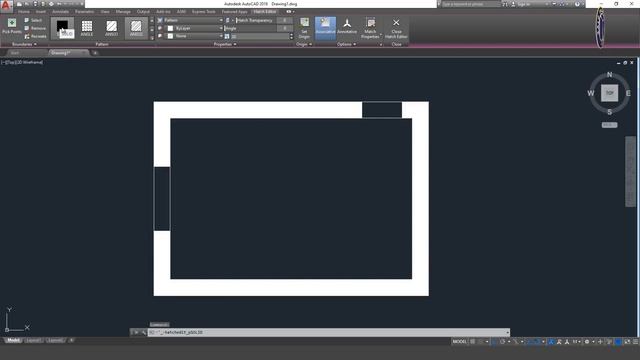
Task: Open the Manage ribbon tab
Action: pos(123,12)
